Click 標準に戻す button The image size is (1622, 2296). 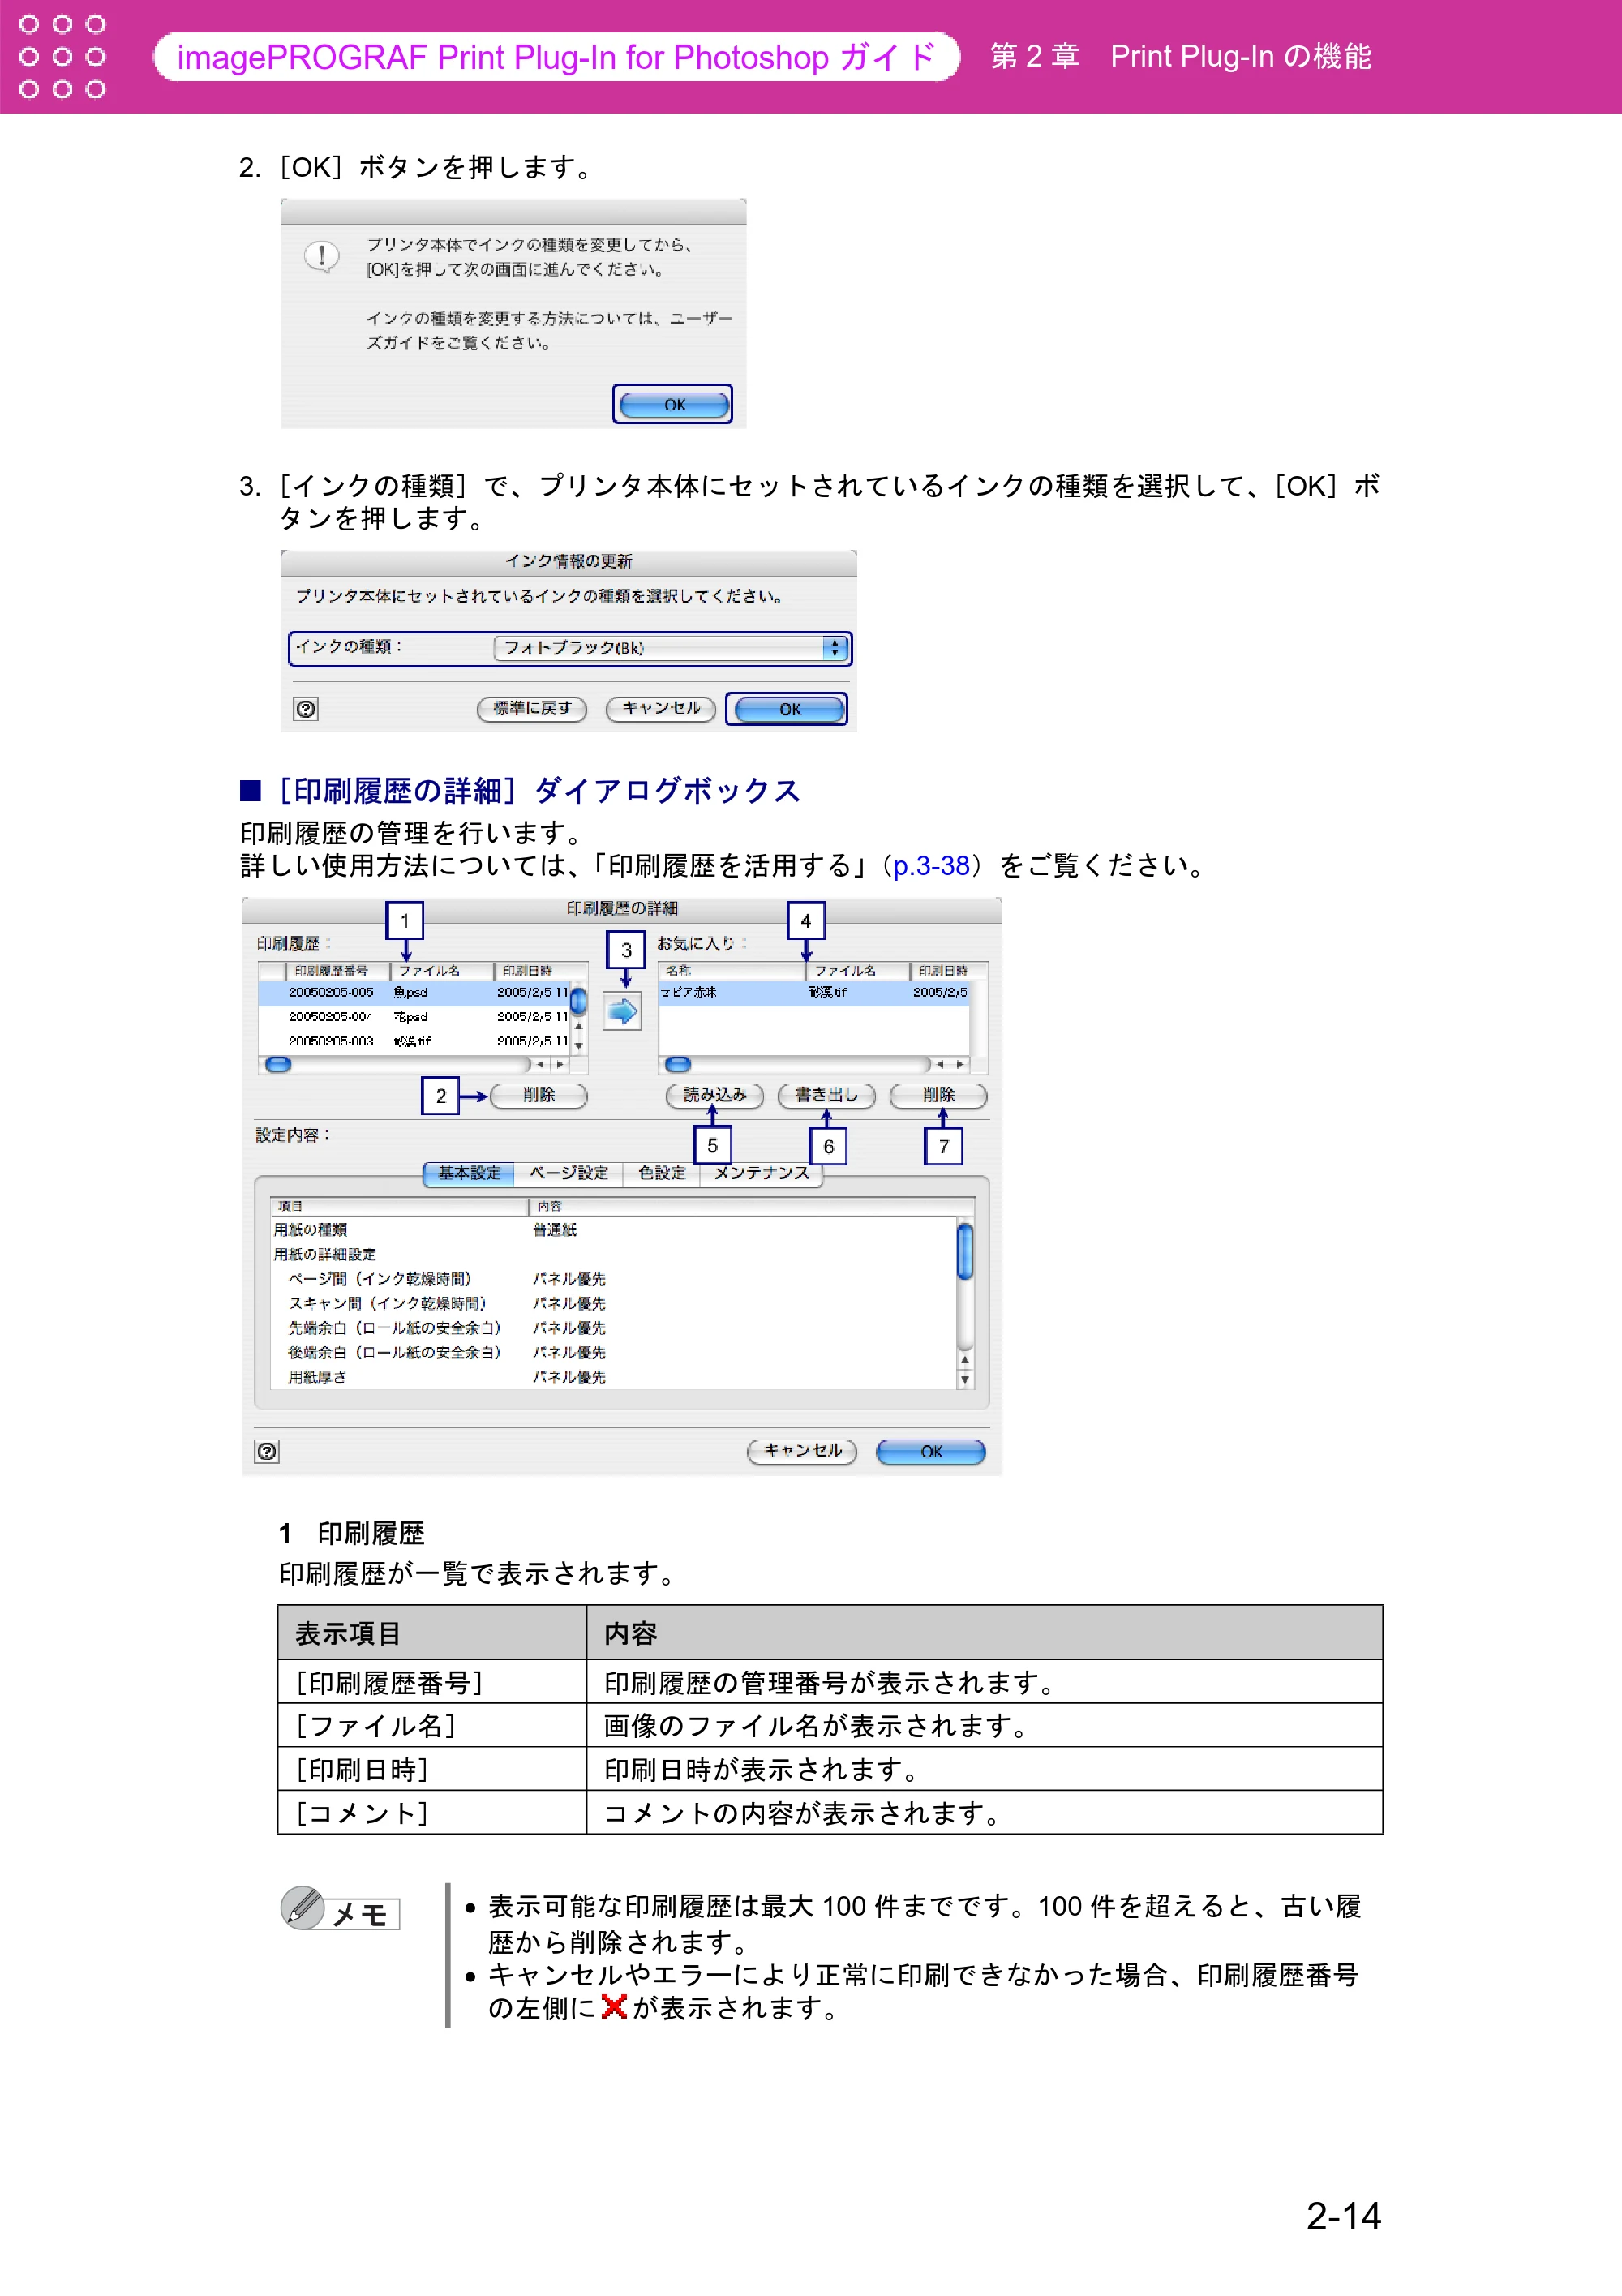[532, 709]
